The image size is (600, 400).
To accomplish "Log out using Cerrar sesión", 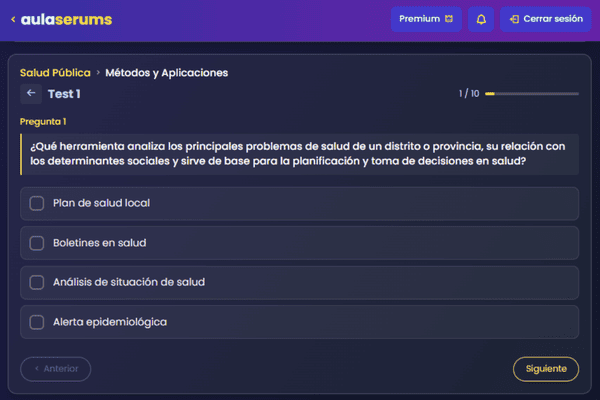I will pyautogui.click(x=545, y=19).
